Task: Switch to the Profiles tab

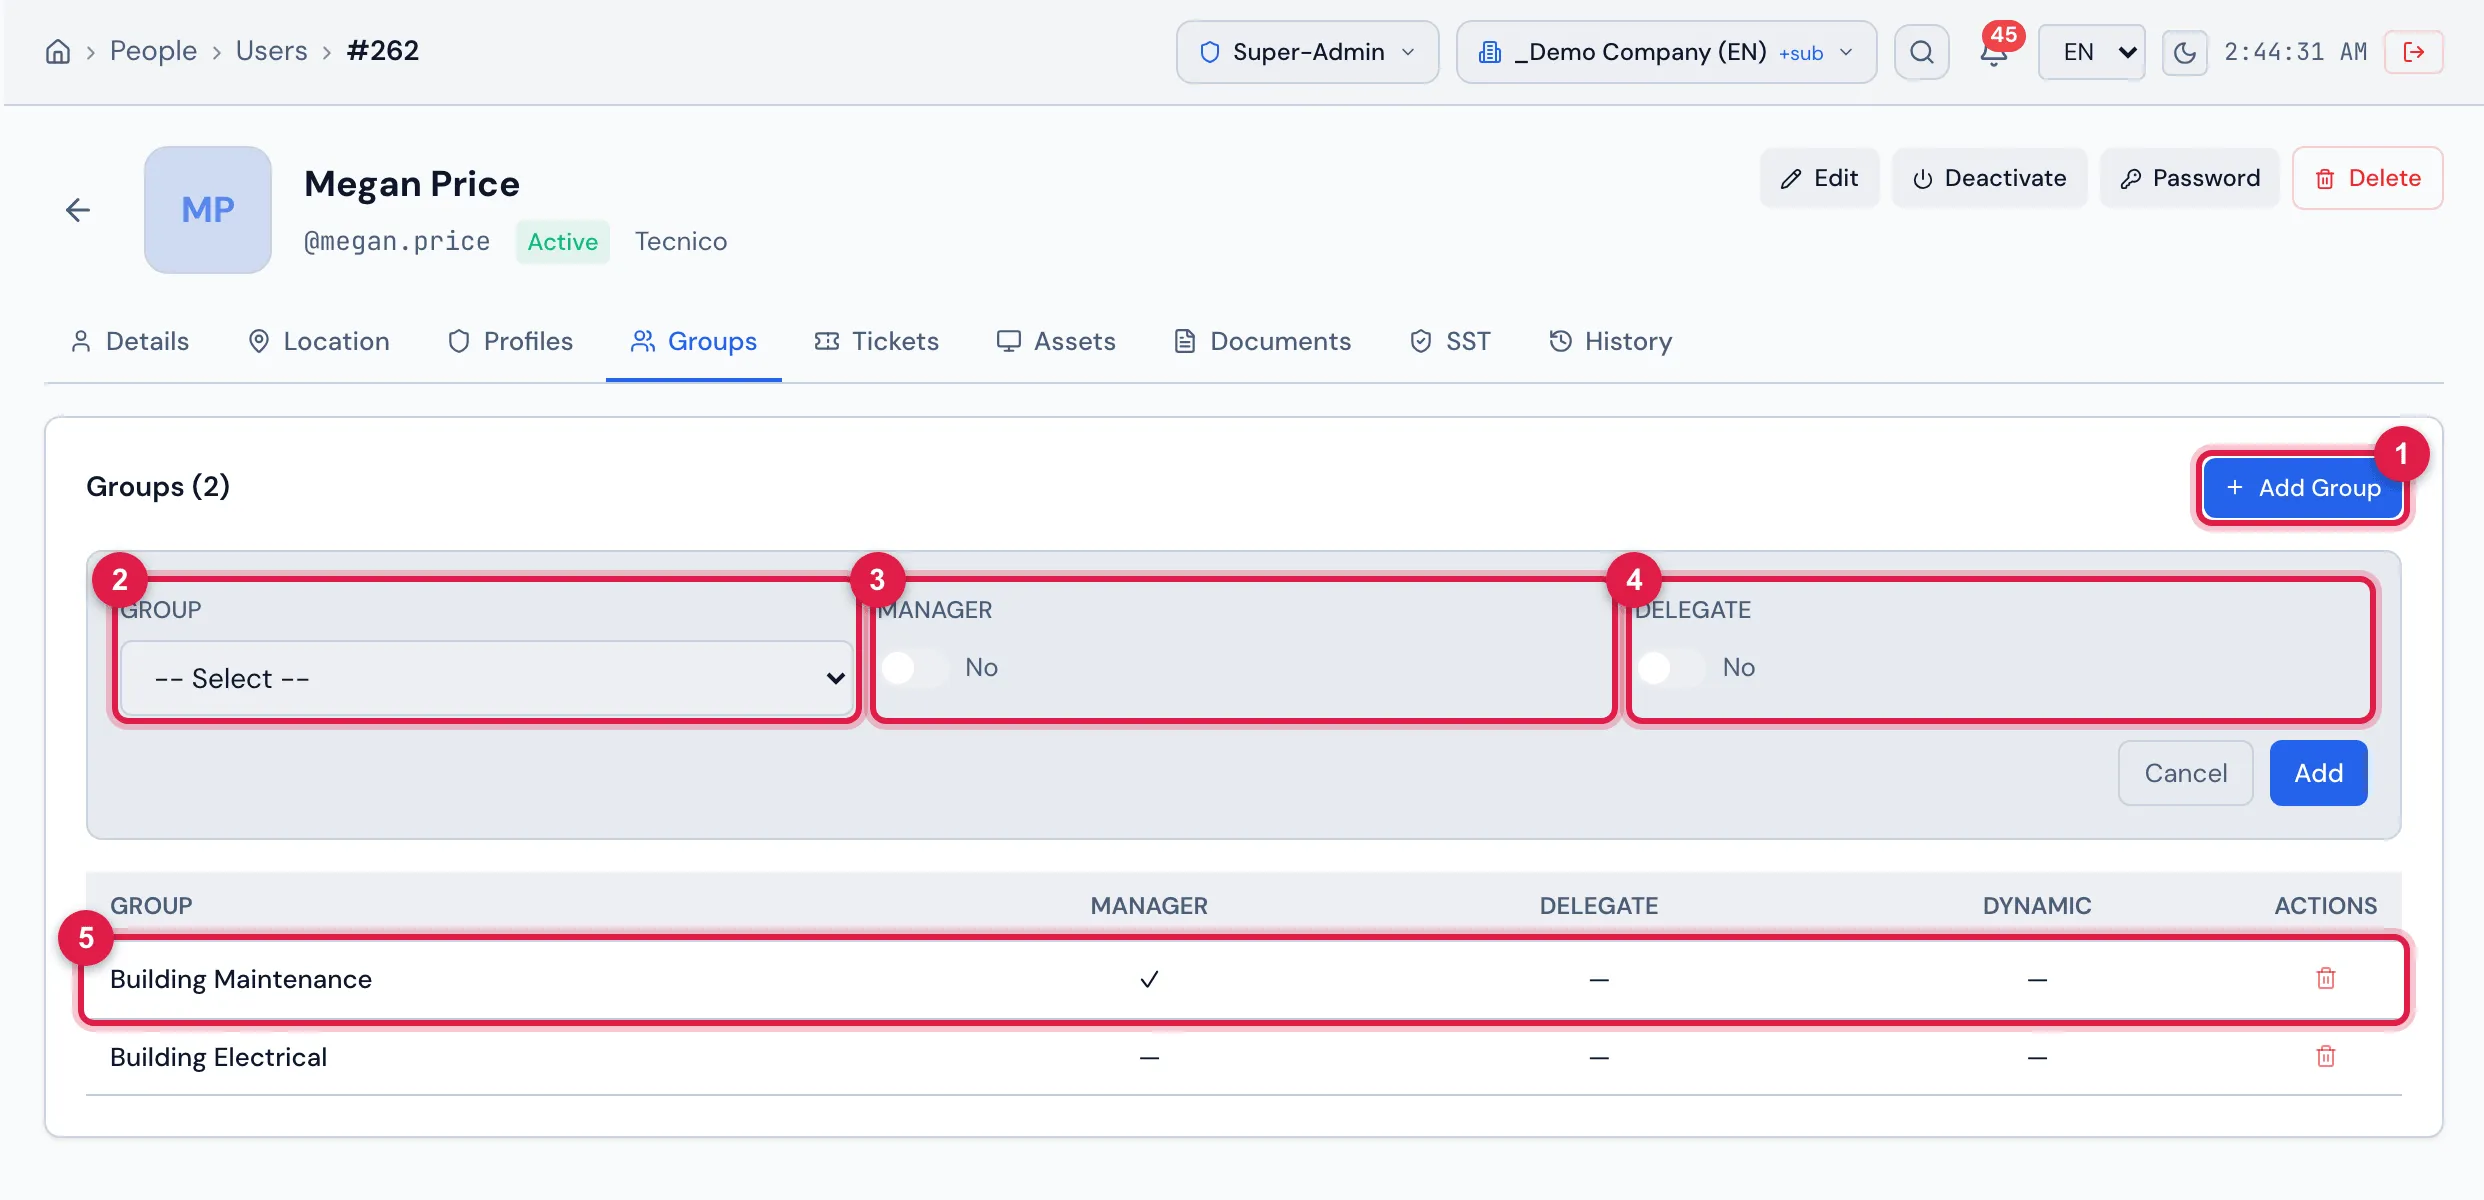Action: pos(511,341)
